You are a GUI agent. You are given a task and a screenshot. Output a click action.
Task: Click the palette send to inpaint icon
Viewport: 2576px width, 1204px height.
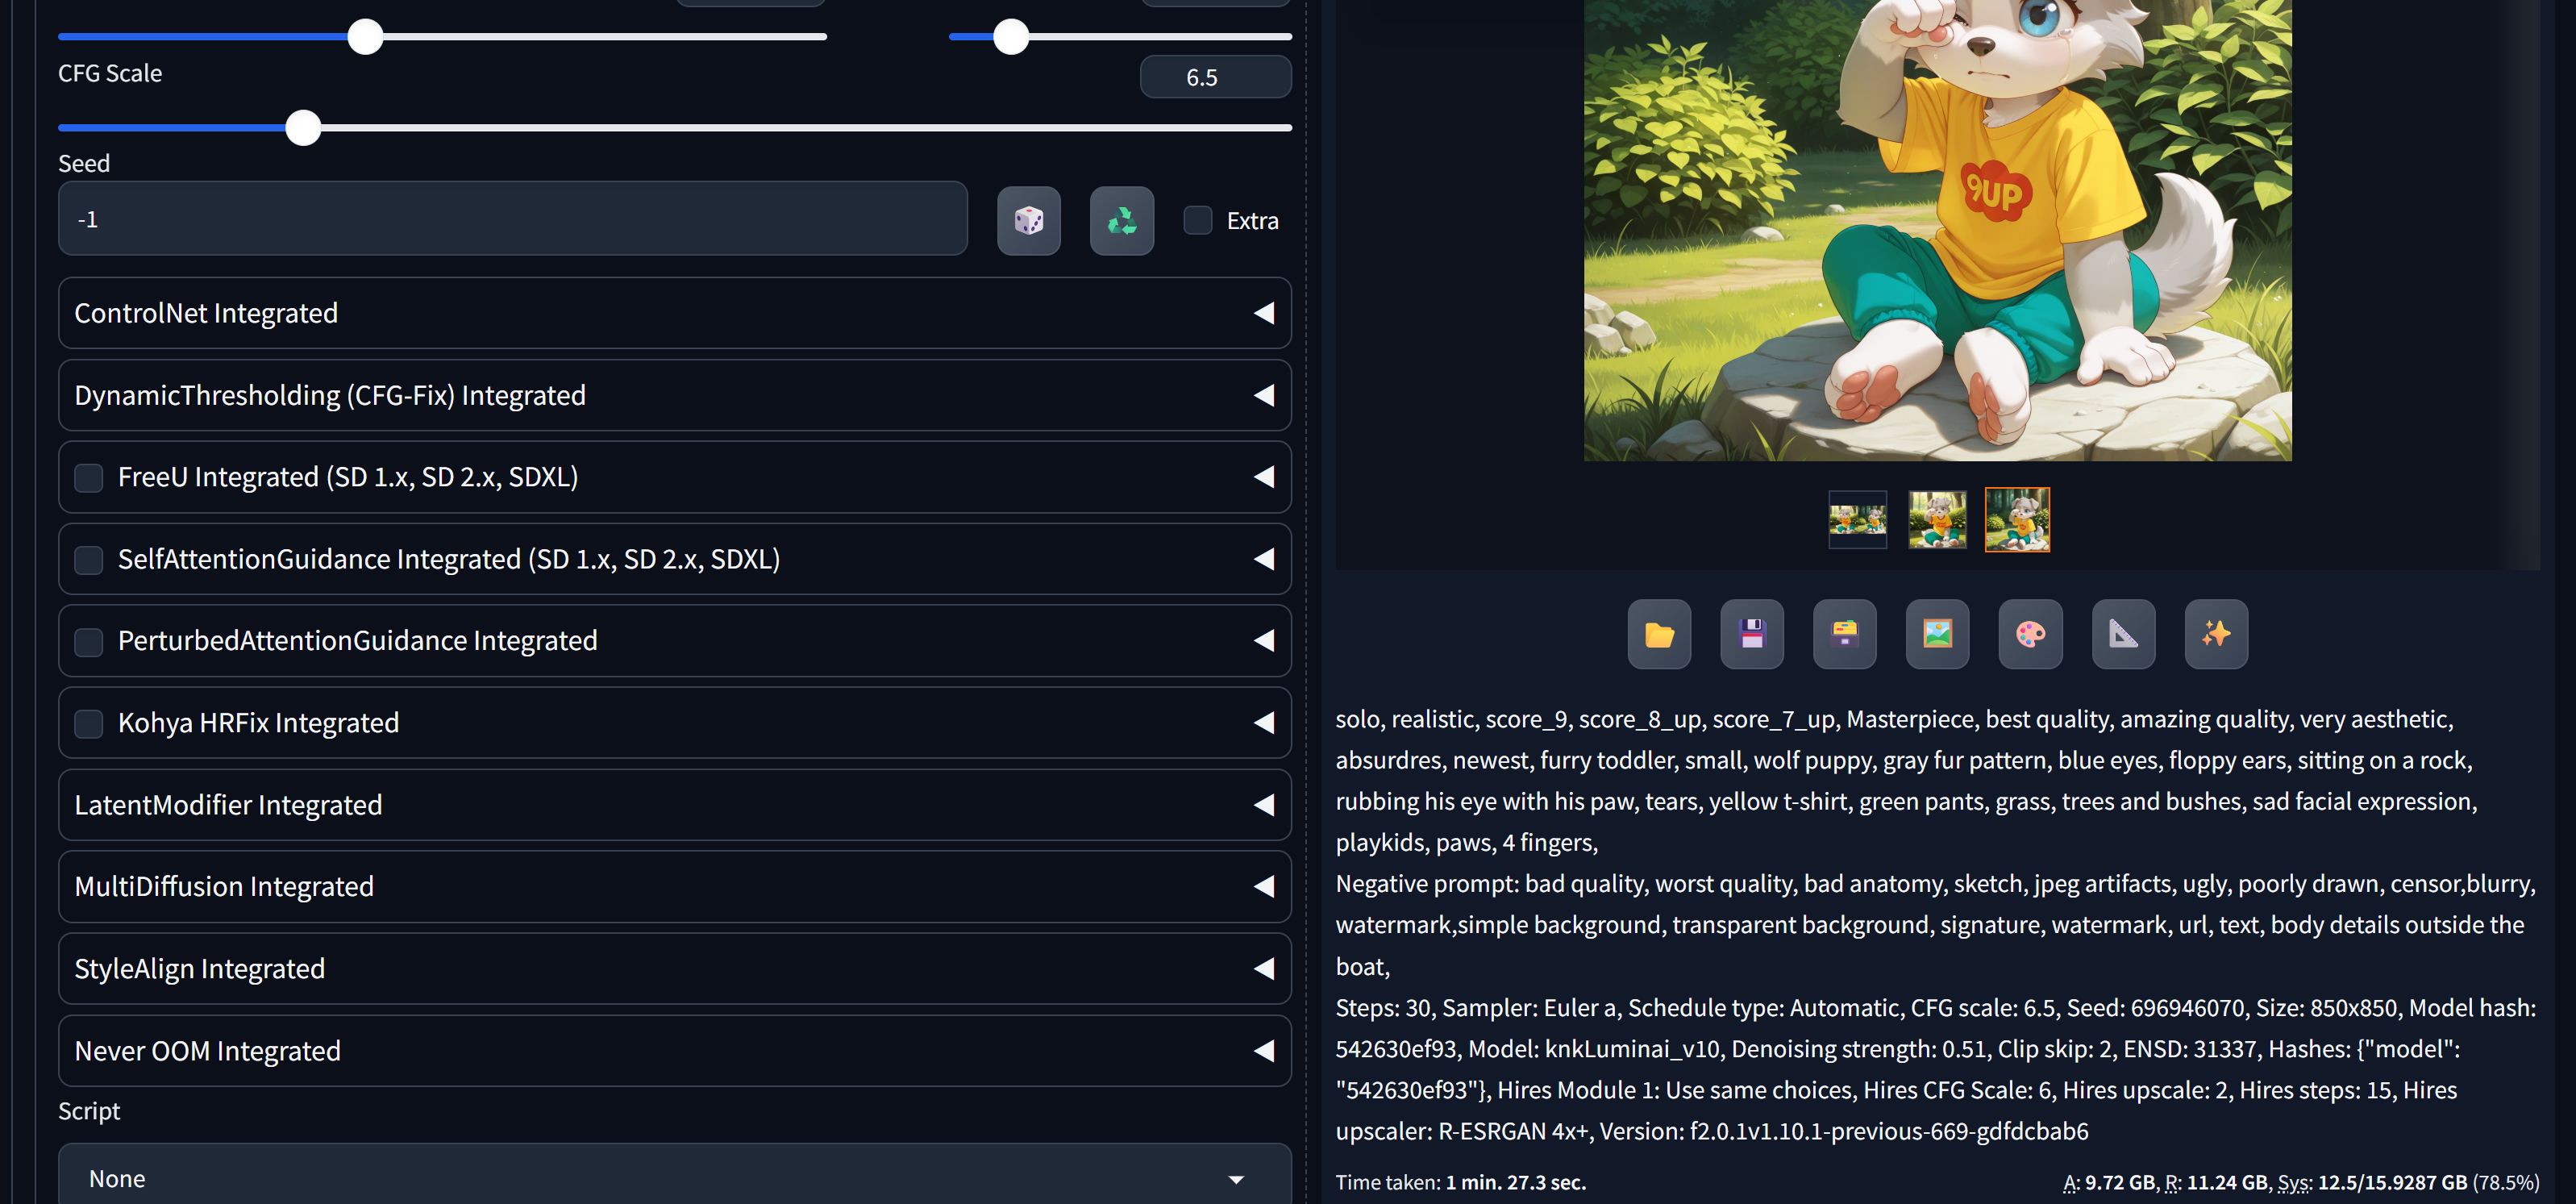click(x=2030, y=634)
